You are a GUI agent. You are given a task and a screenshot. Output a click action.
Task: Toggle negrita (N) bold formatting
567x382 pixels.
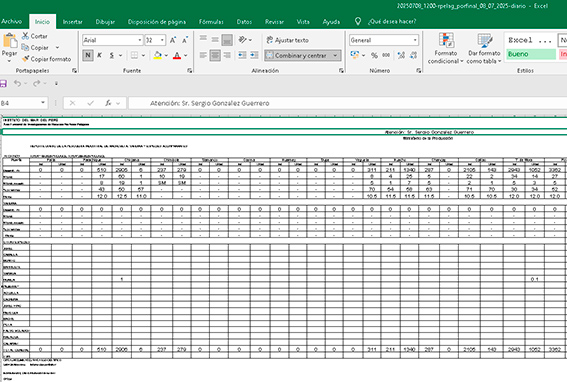click(88, 55)
